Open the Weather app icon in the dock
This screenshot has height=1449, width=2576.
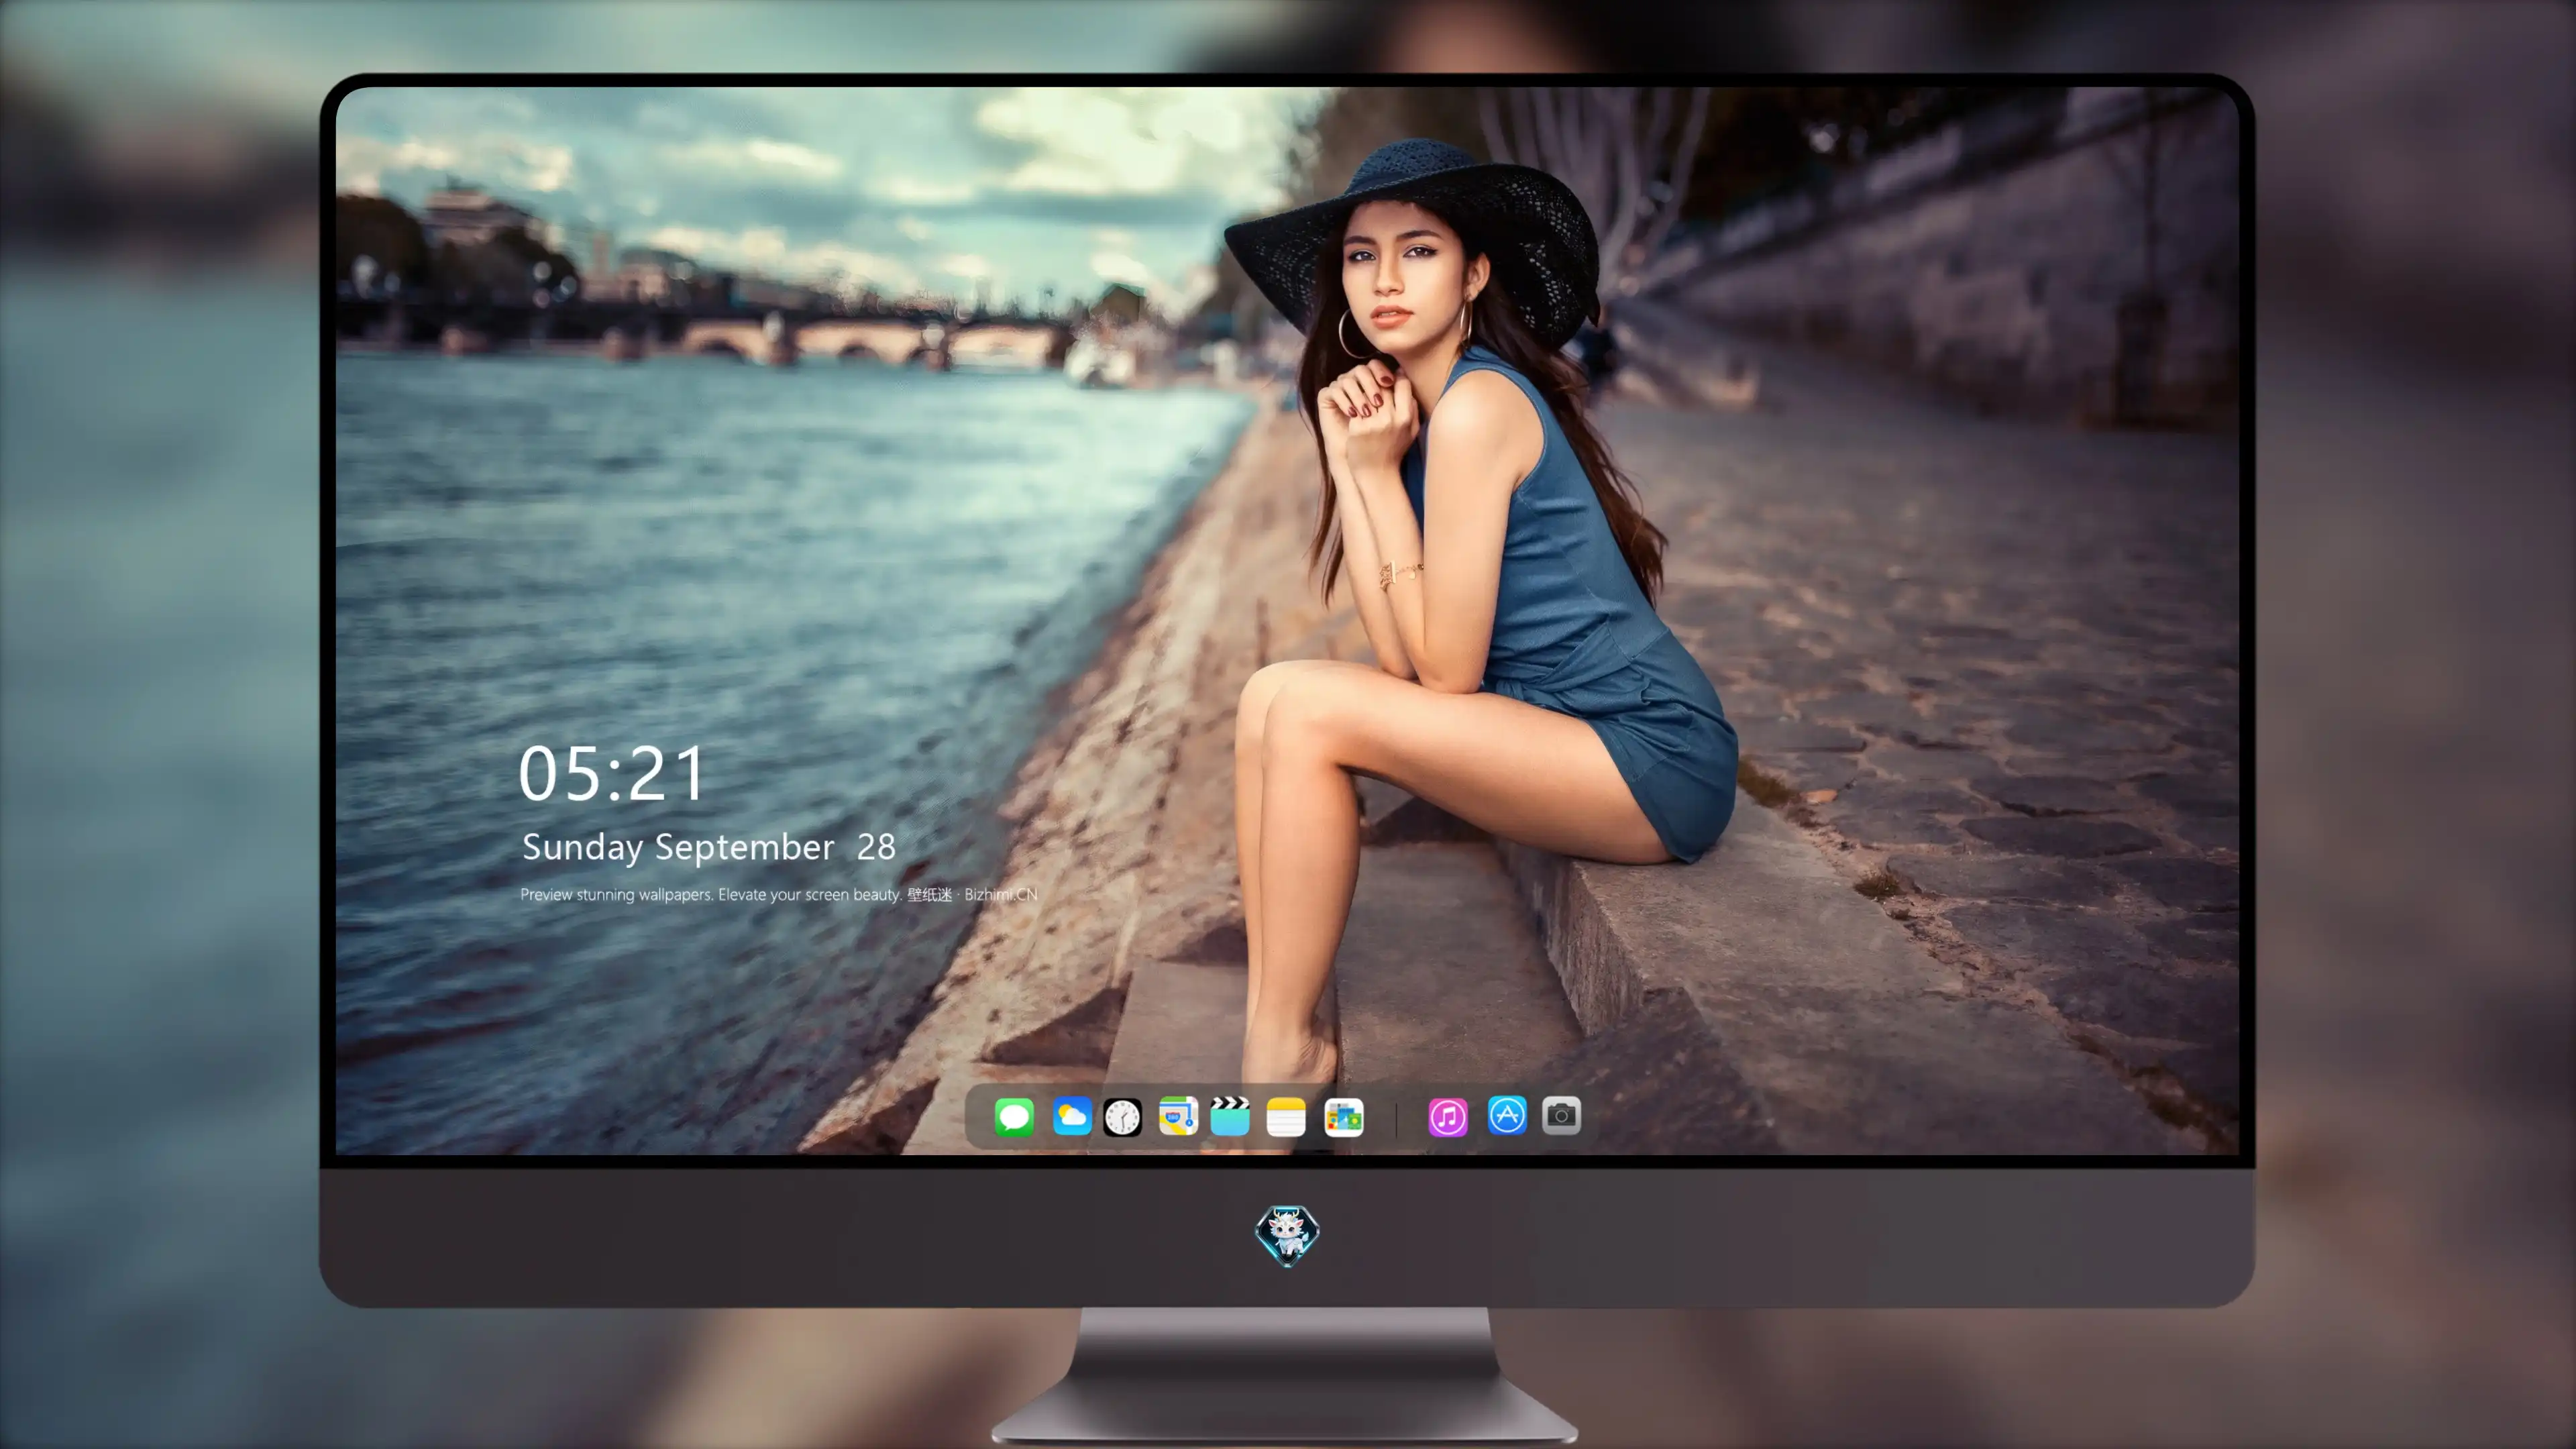coord(1072,1116)
